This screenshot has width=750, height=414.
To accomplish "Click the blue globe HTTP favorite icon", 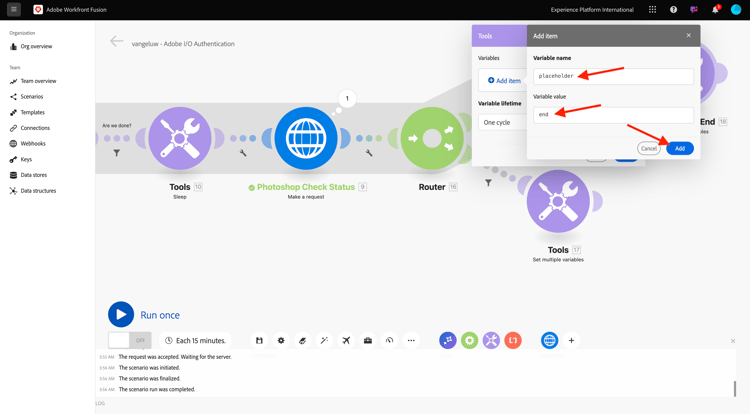I will [x=550, y=340].
